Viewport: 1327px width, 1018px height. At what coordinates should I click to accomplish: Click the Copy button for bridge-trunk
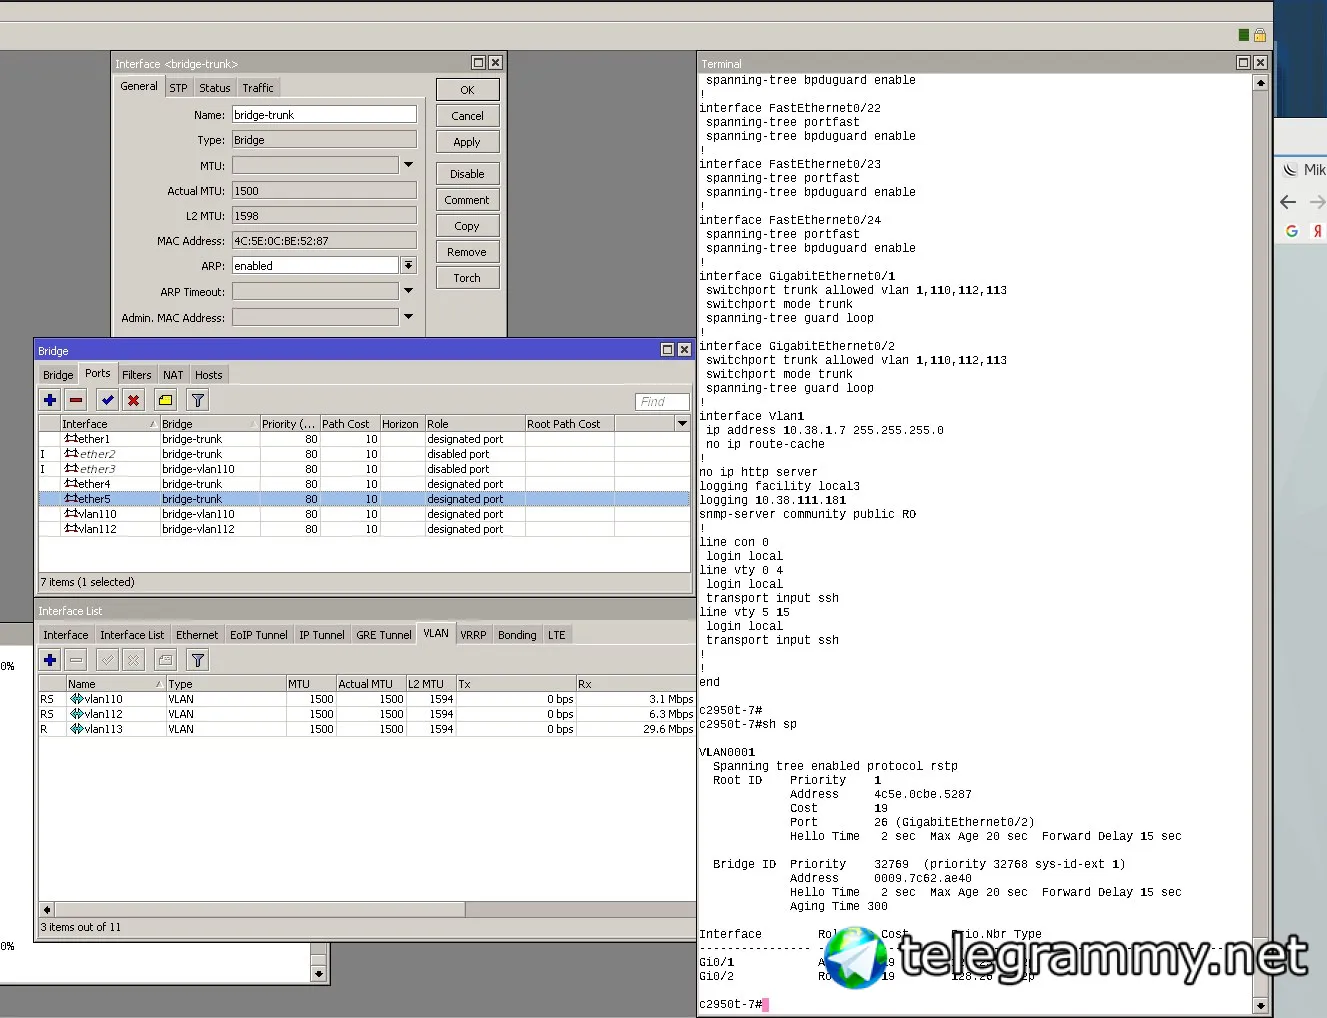(x=467, y=226)
